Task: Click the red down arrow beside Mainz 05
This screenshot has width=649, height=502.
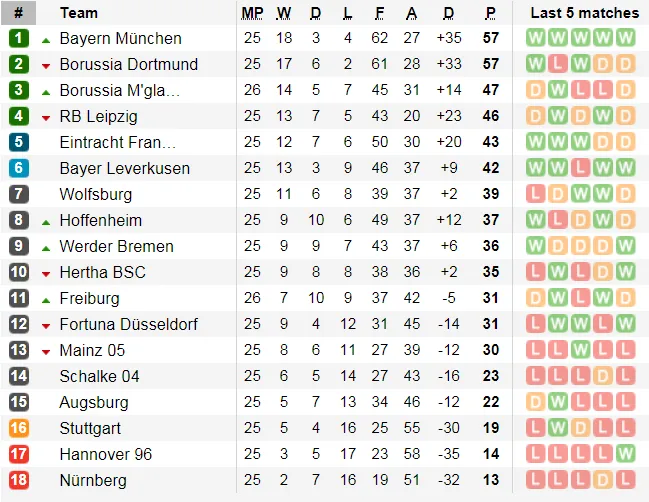Action: click(x=46, y=351)
